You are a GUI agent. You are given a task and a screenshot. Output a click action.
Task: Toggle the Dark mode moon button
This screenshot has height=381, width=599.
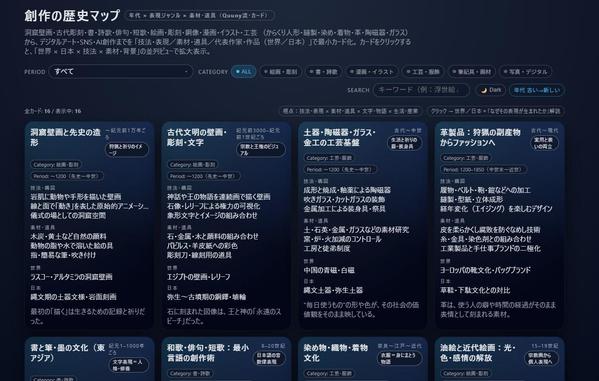[x=491, y=90]
